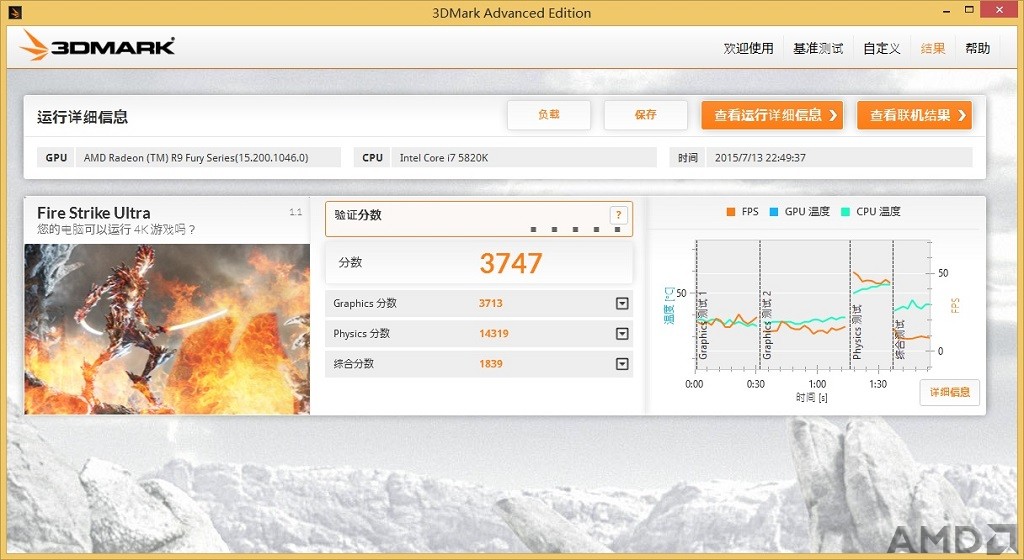The image size is (1024, 560).
Task: Open the 详细信息 details button under chart
Action: (950, 392)
